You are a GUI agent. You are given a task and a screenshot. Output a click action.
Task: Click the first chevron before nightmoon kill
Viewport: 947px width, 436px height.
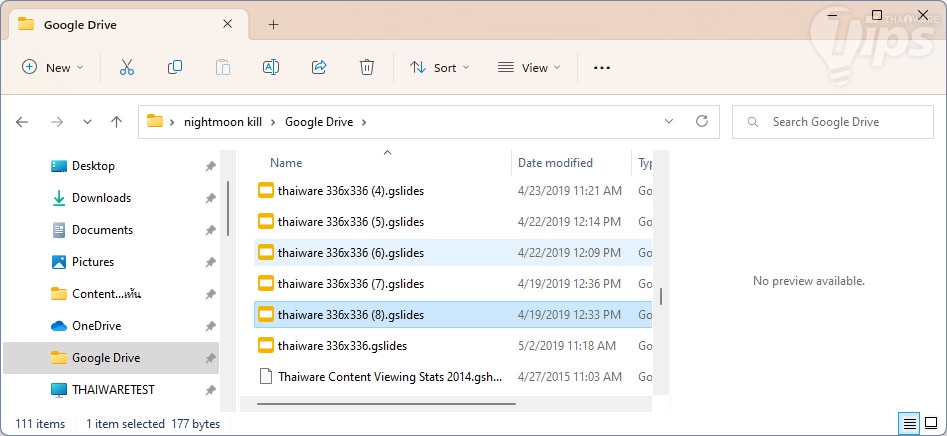(x=172, y=122)
